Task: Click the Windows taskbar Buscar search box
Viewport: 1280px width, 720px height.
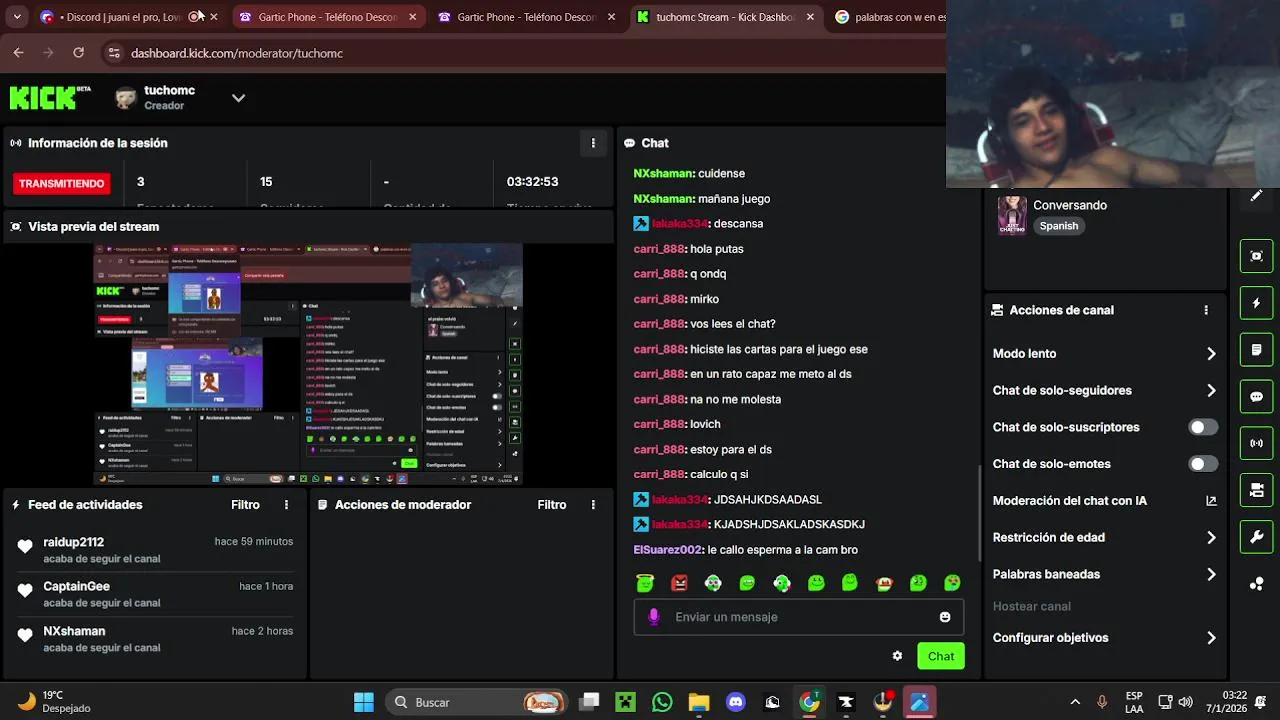Action: tap(478, 702)
